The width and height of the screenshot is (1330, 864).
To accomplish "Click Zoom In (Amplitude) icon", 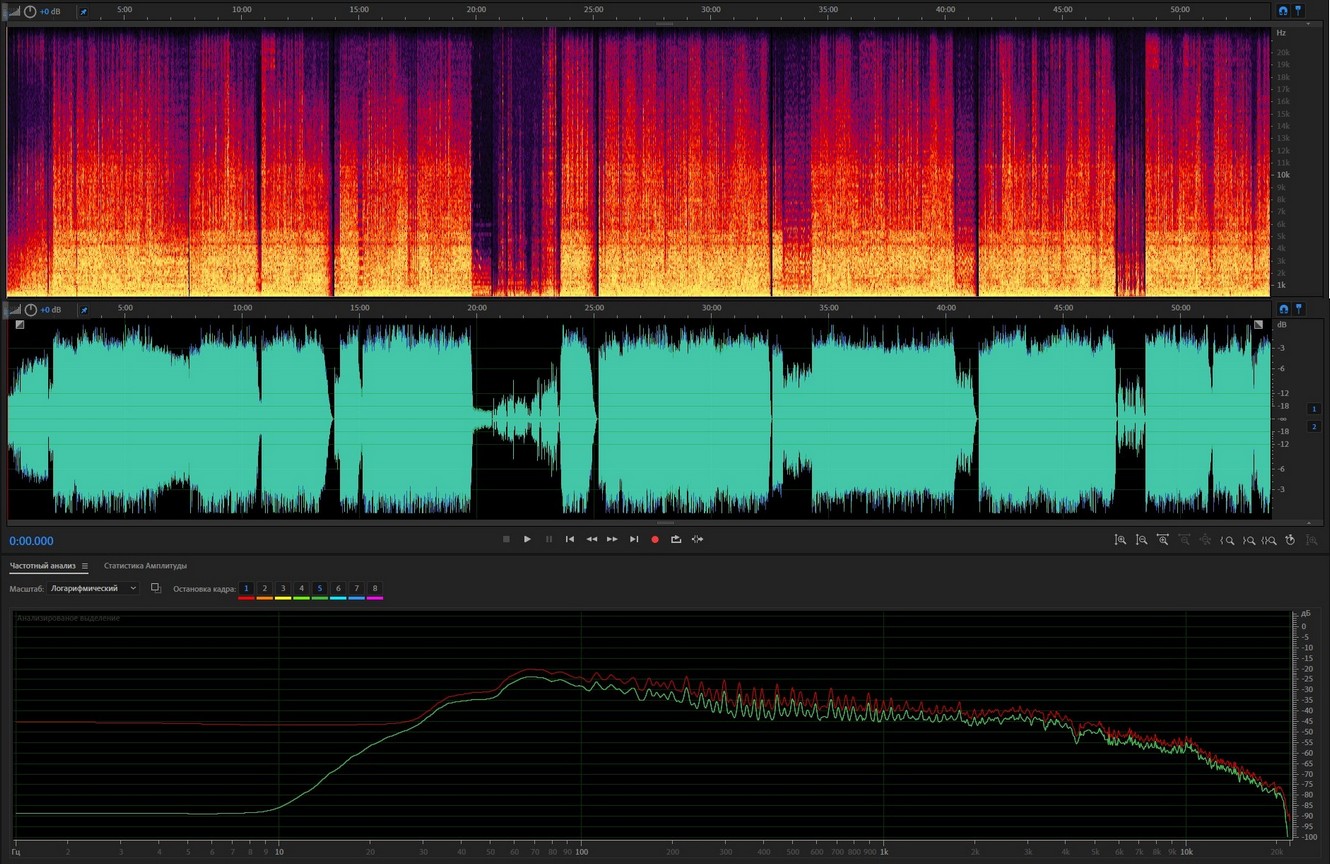I will [x=1120, y=540].
